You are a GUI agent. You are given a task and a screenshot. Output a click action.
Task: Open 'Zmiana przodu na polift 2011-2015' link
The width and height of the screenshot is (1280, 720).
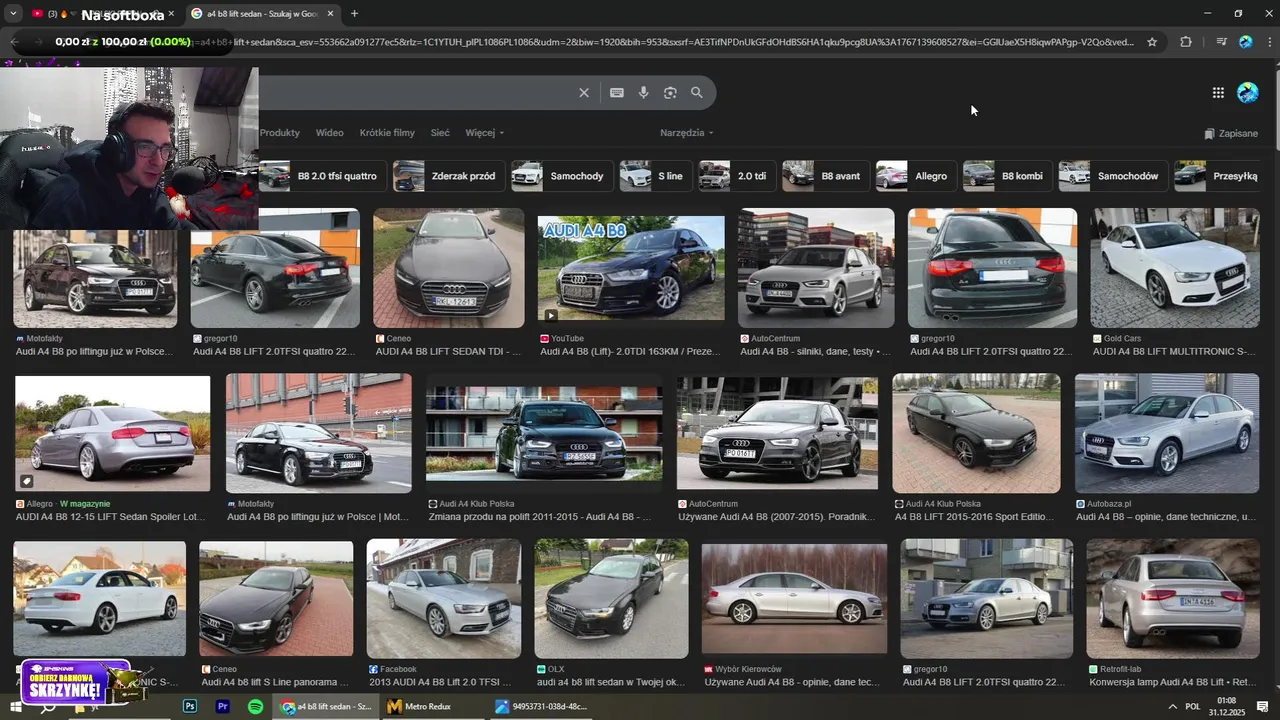pyautogui.click(x=540, y=517)
